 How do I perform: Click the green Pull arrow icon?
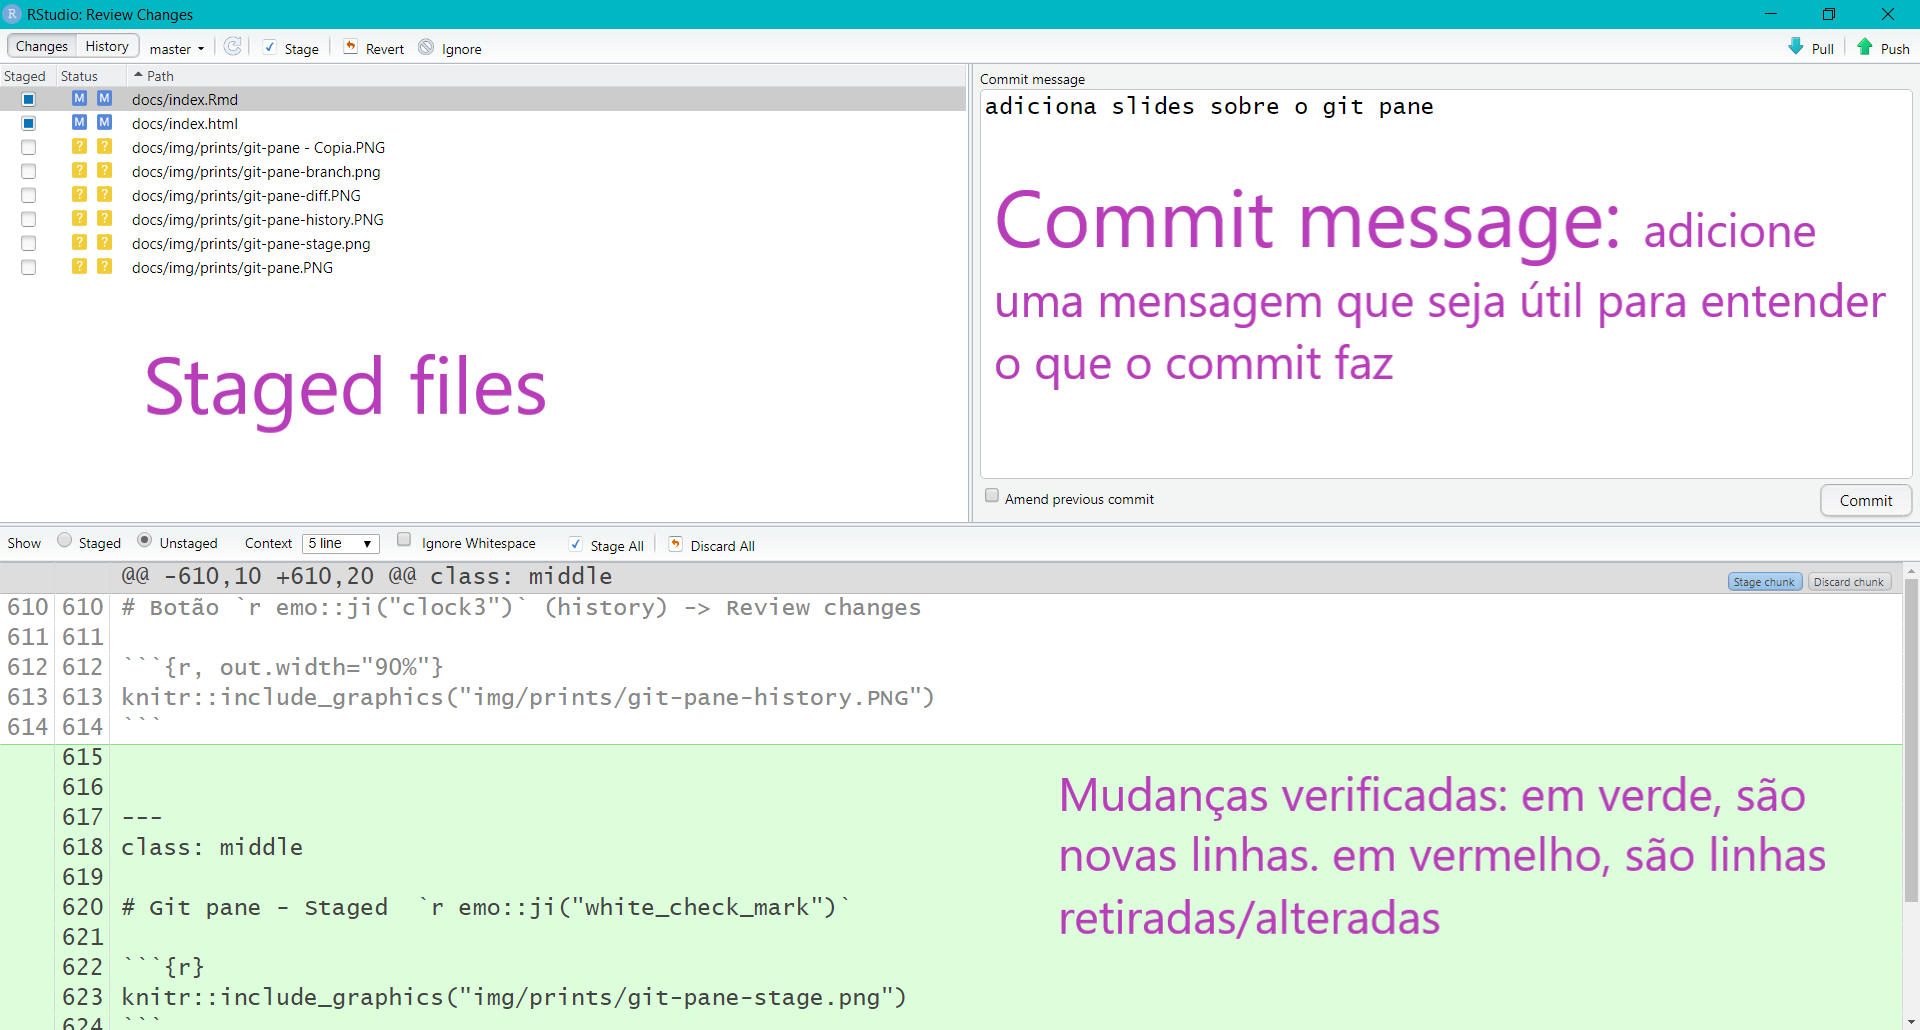(1796, 47)
